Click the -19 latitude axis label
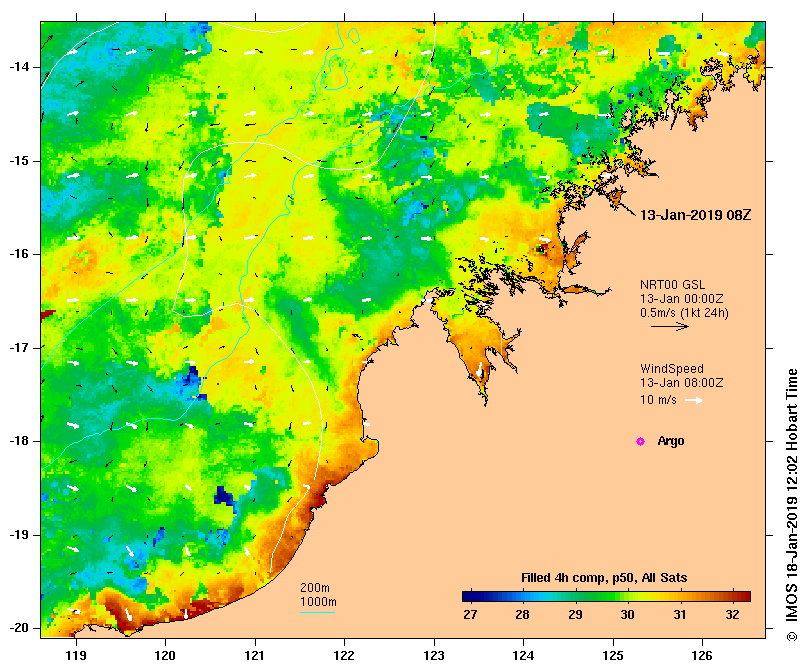This screenshot has height=672, width=809. click(x=19, y=535)
